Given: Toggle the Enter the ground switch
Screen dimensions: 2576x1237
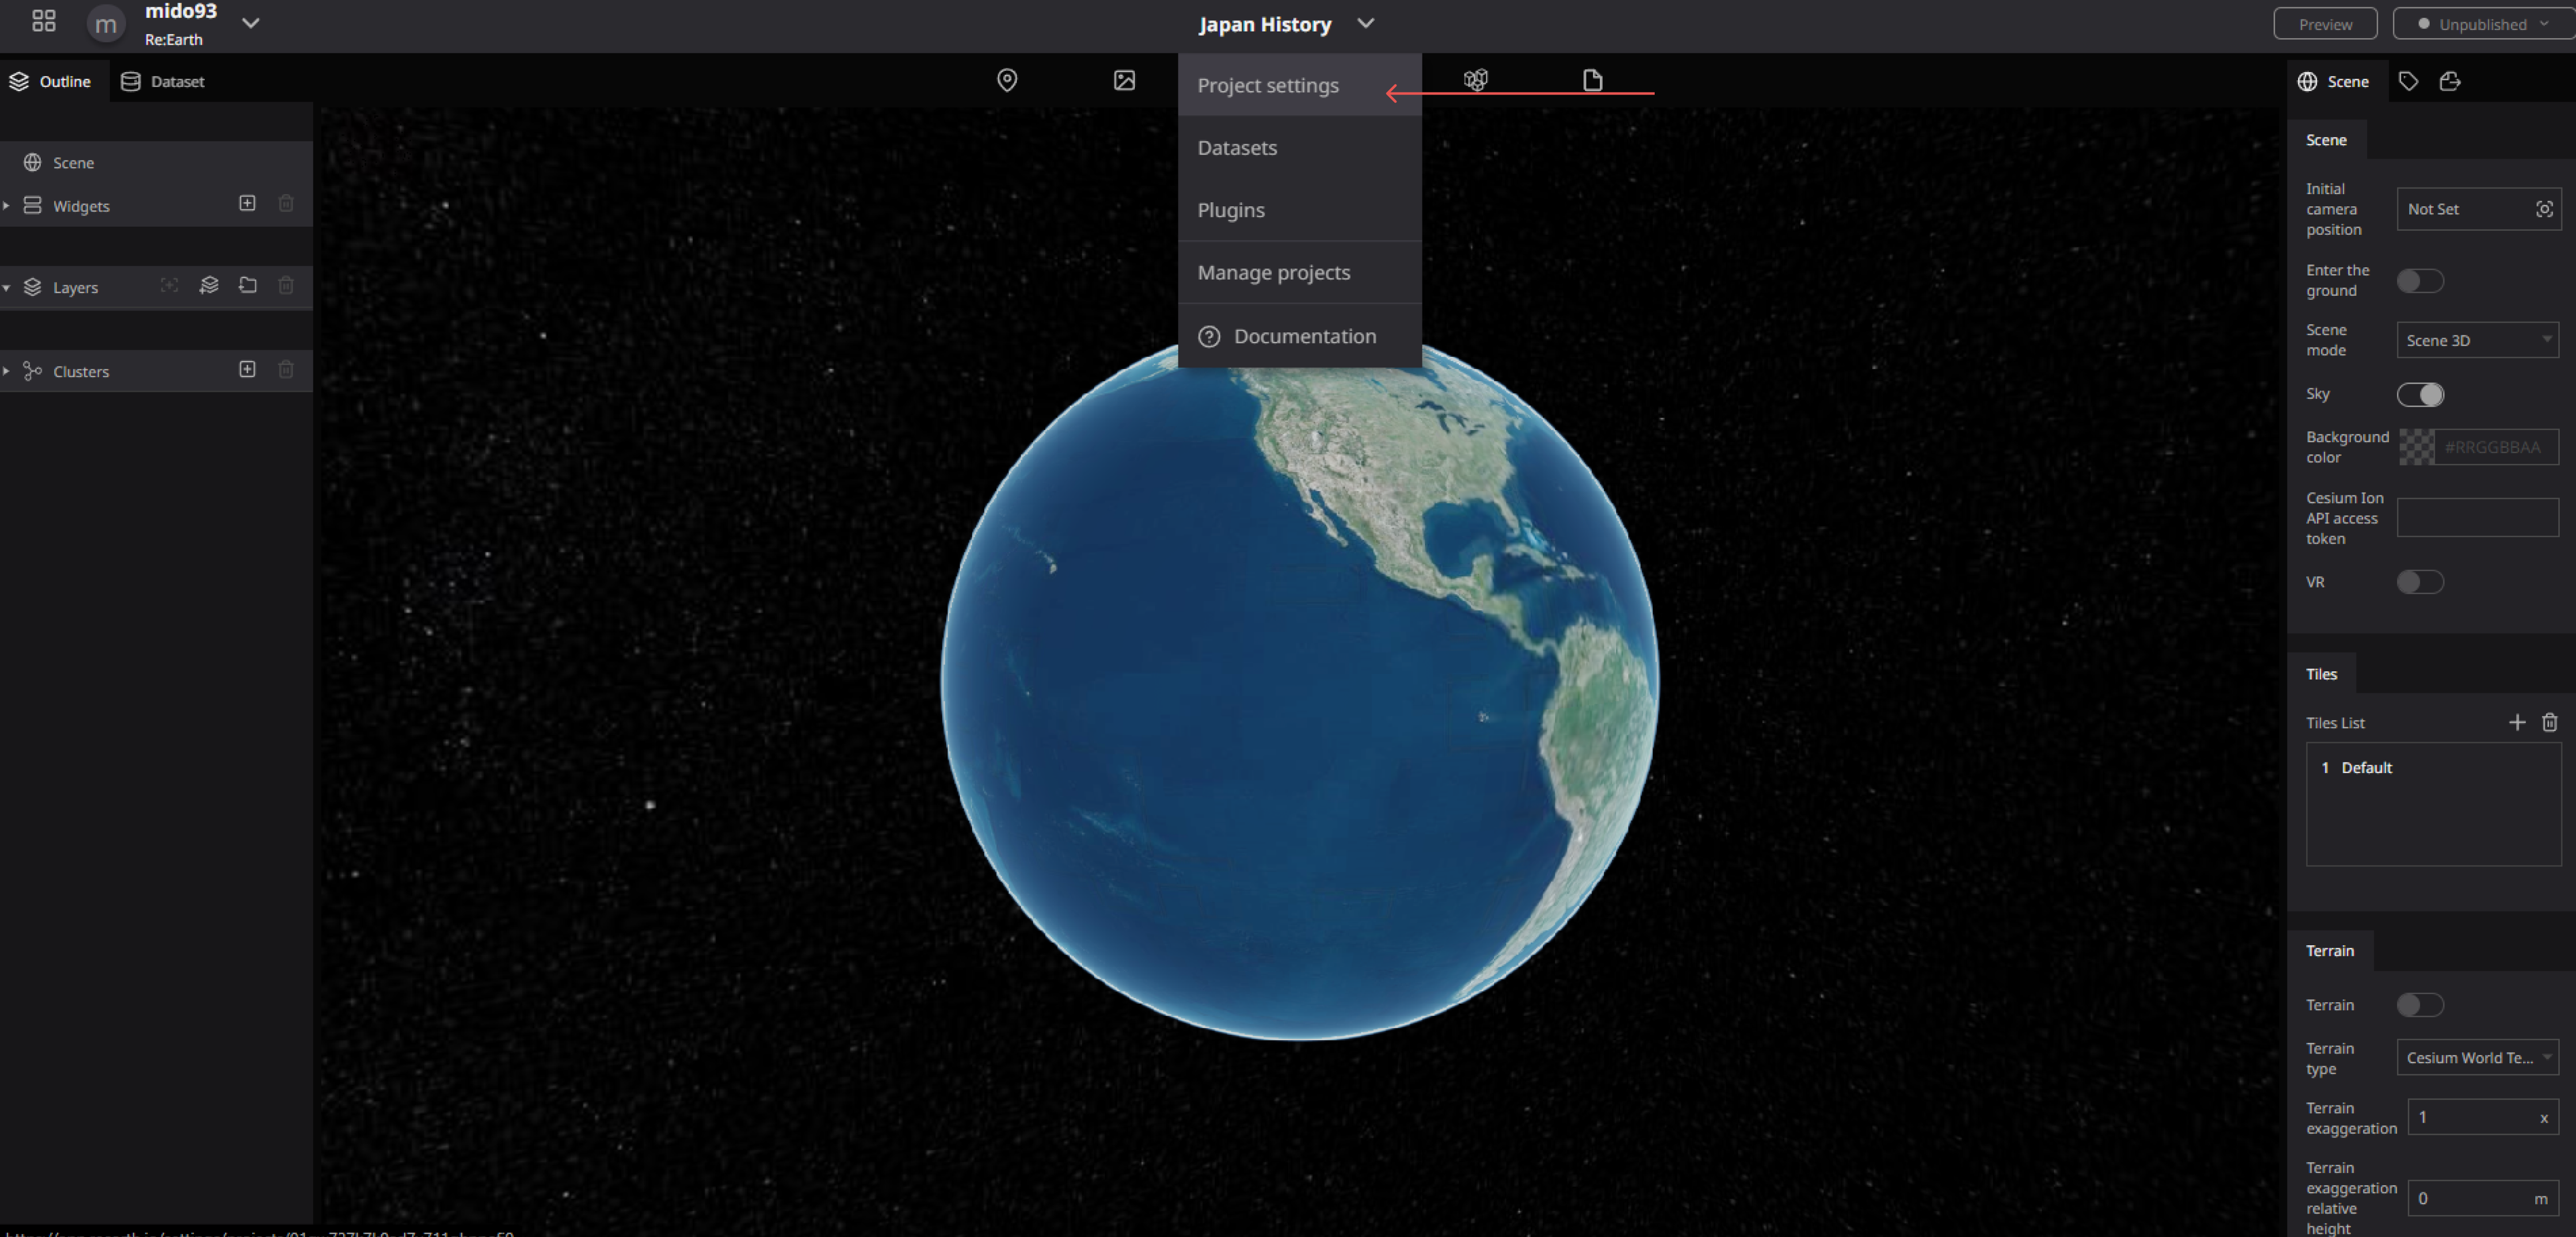Looking at the screenshot, I should [x=2420, y=280].
